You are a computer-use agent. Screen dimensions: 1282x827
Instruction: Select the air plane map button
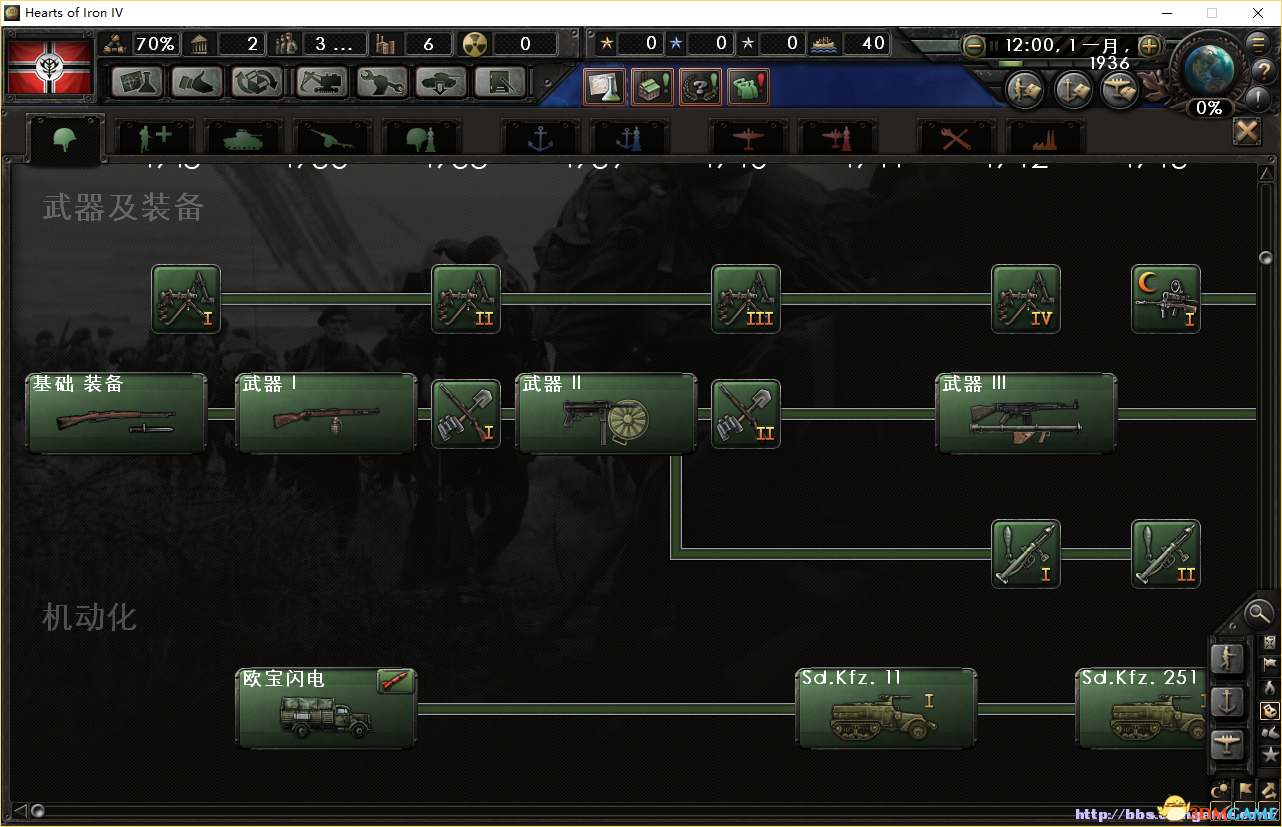tap(1227, 745)
